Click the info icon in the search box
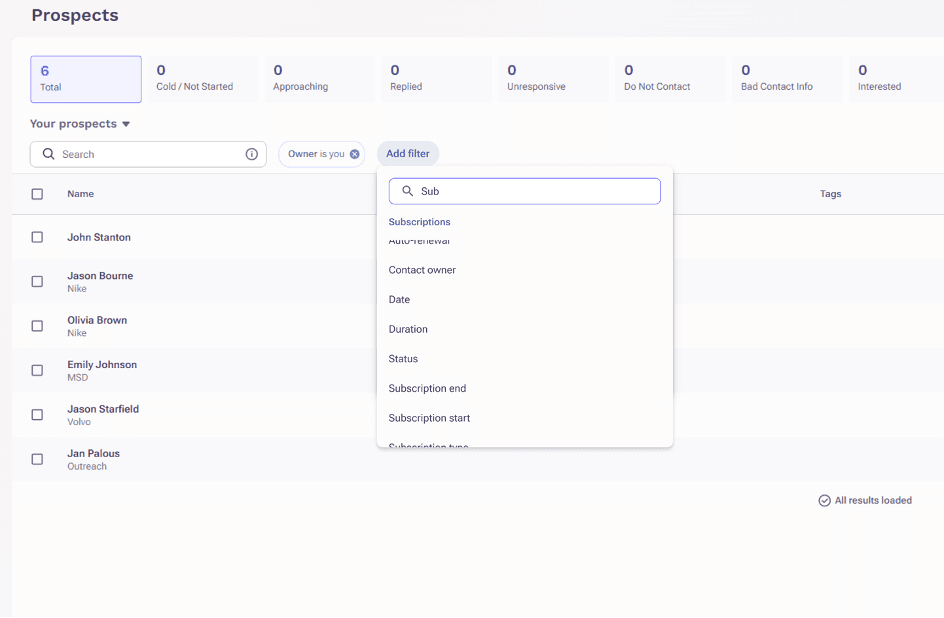This screenshot has height=618, width=944. tap(252, 154)
